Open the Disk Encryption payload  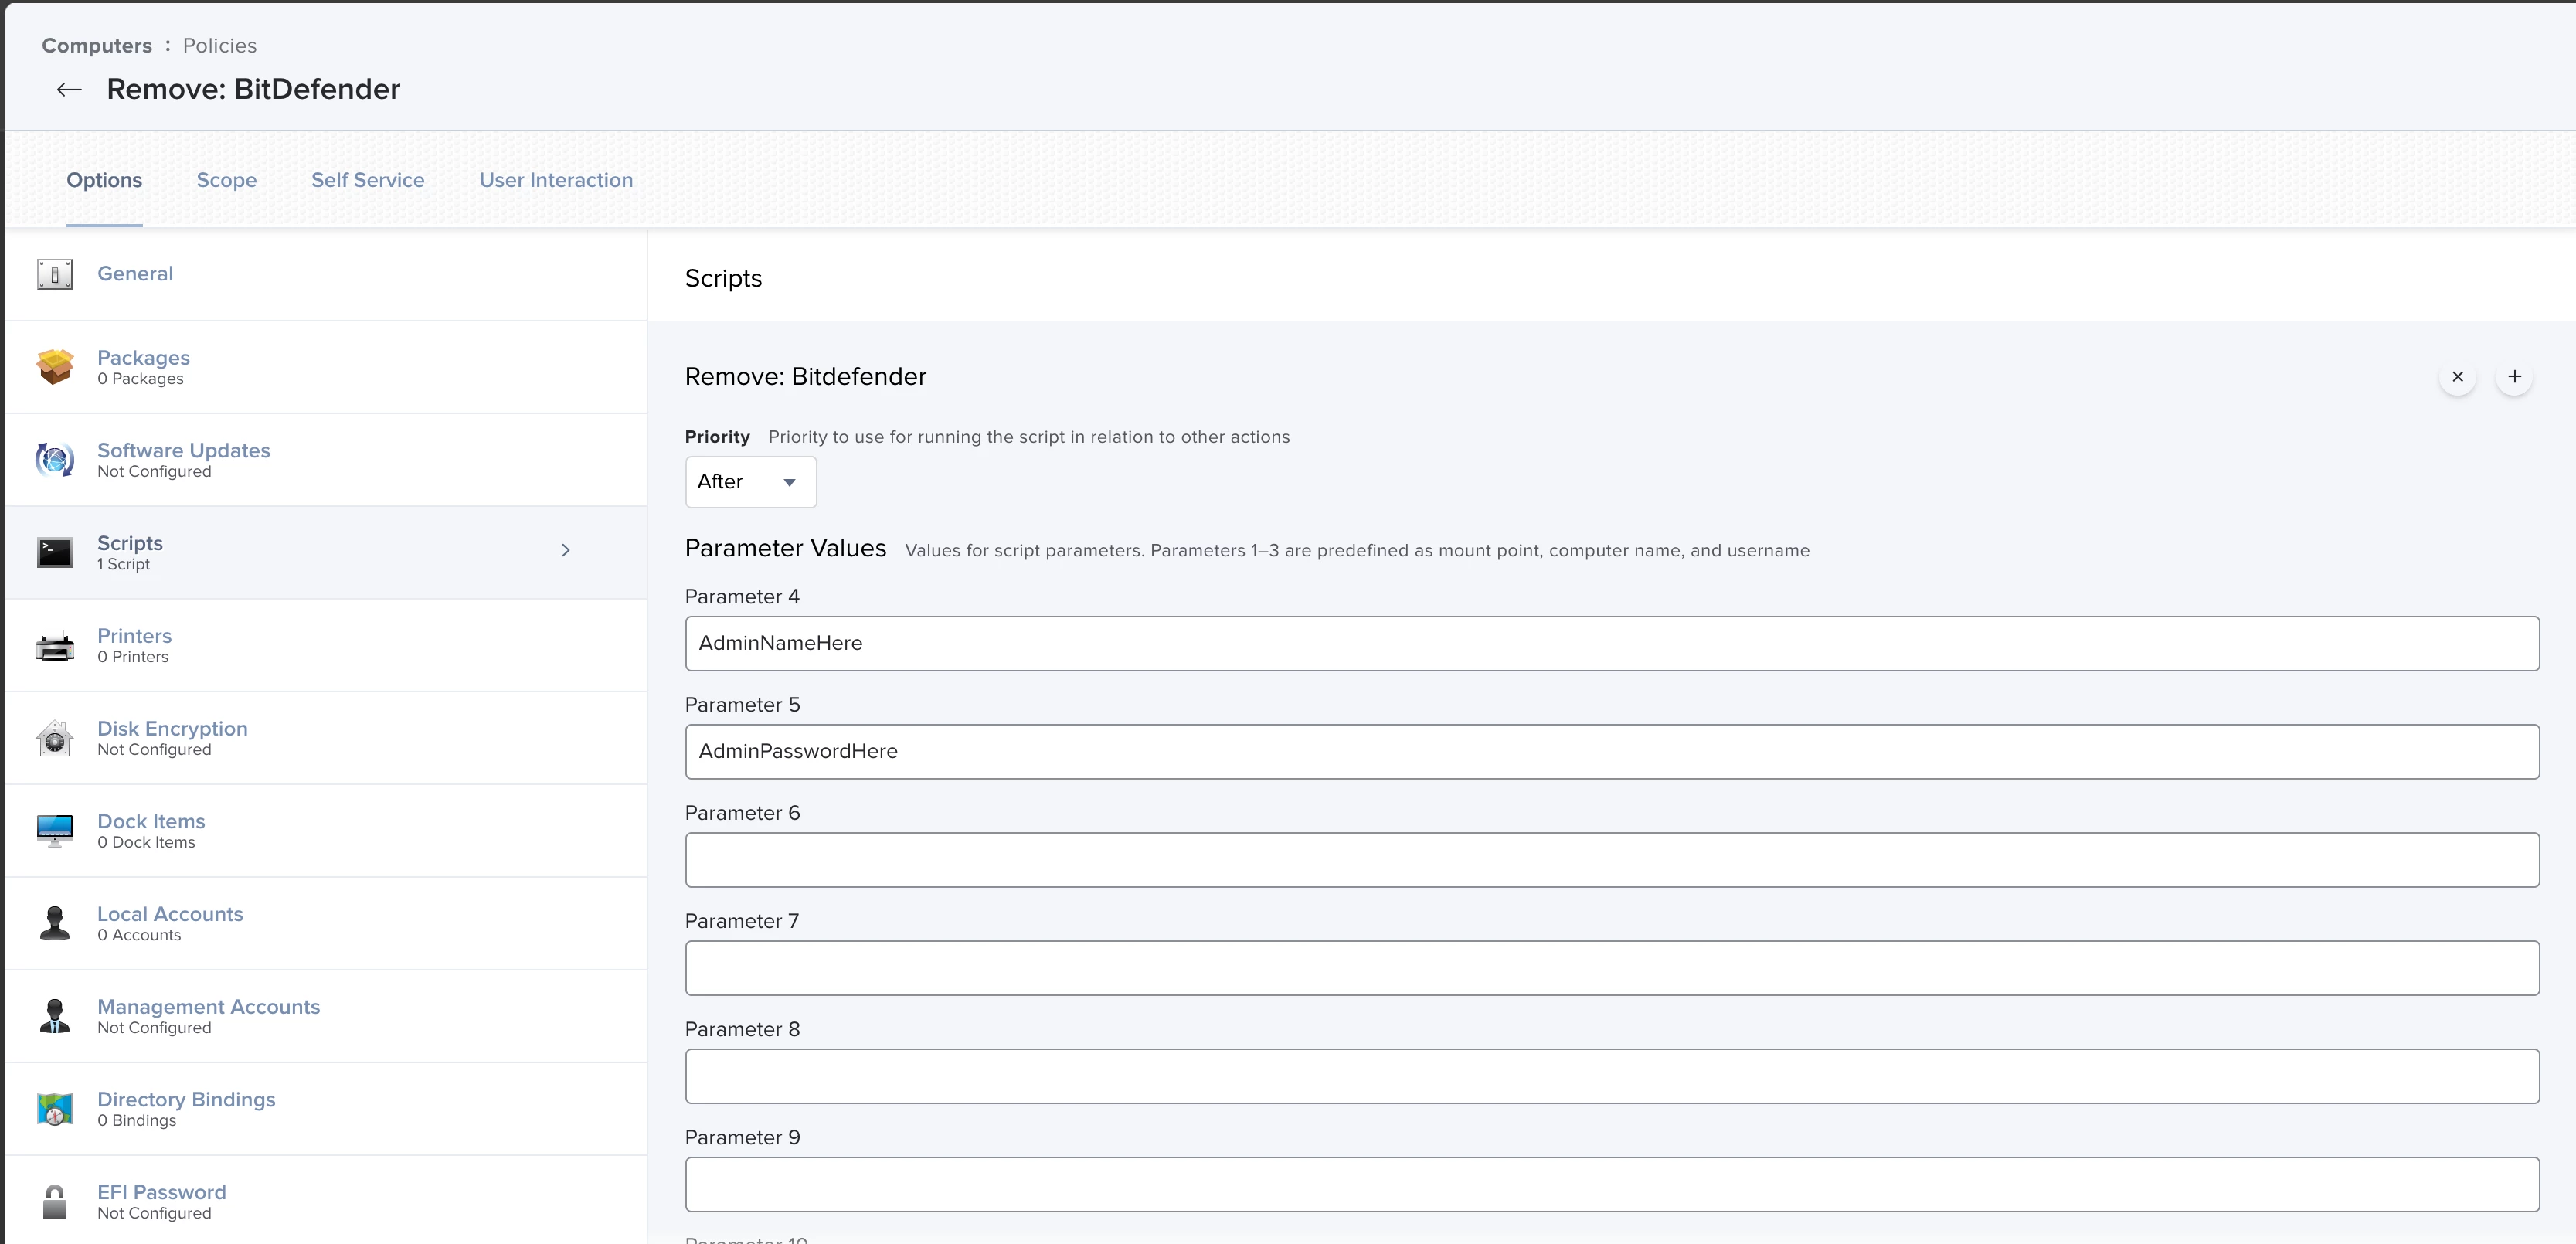pos(326,738)
